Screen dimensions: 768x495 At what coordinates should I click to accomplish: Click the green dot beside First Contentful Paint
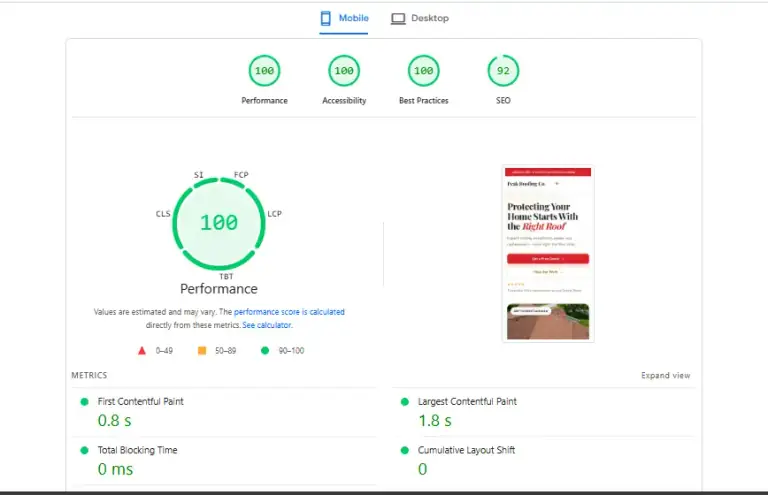[x=84, y=402]
